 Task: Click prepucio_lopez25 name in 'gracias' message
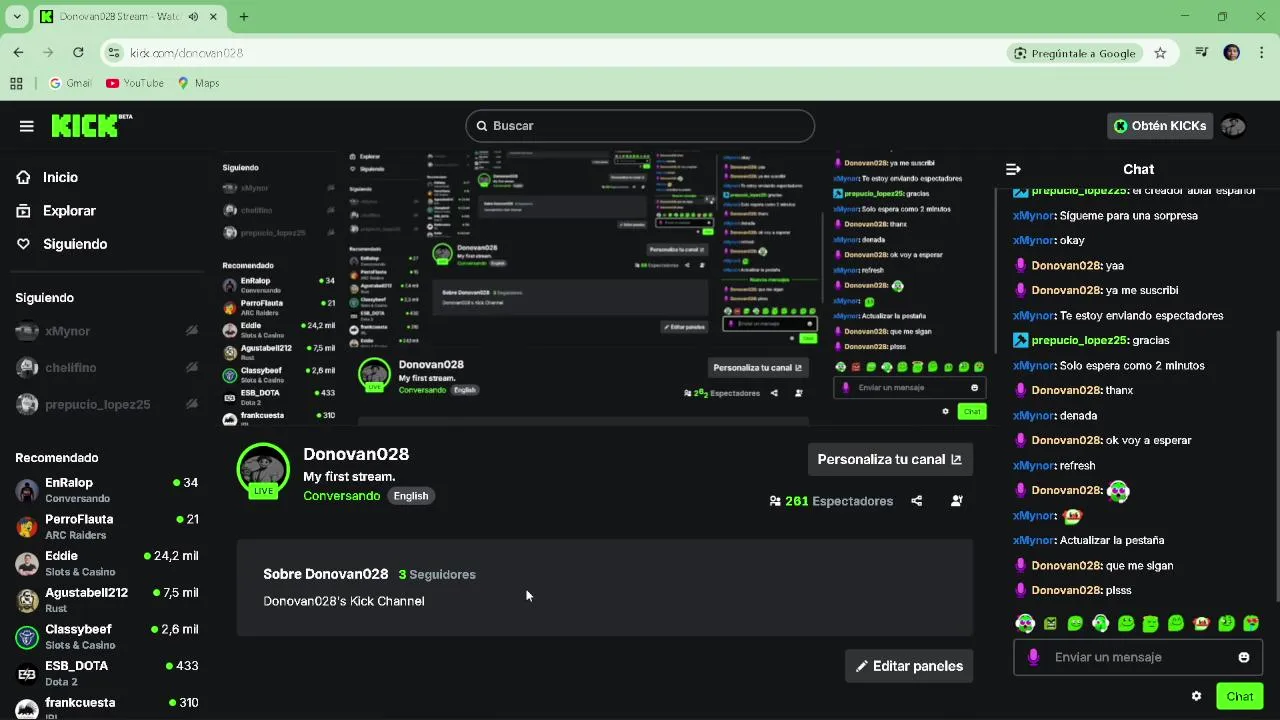(x=1079, y=340)
